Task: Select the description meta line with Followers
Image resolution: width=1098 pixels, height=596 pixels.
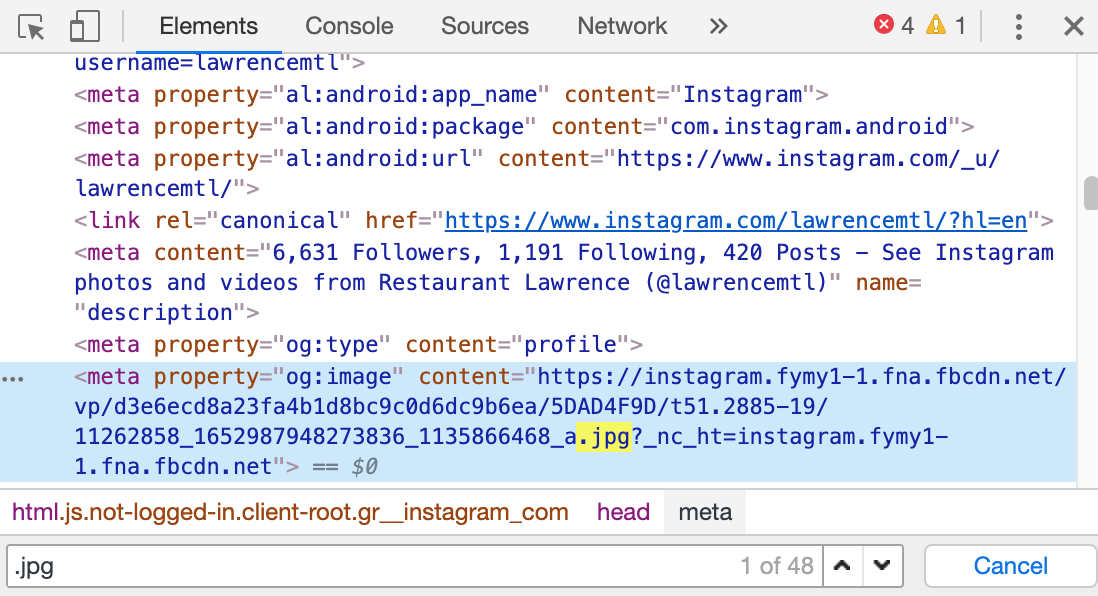Action: (564, 282)
